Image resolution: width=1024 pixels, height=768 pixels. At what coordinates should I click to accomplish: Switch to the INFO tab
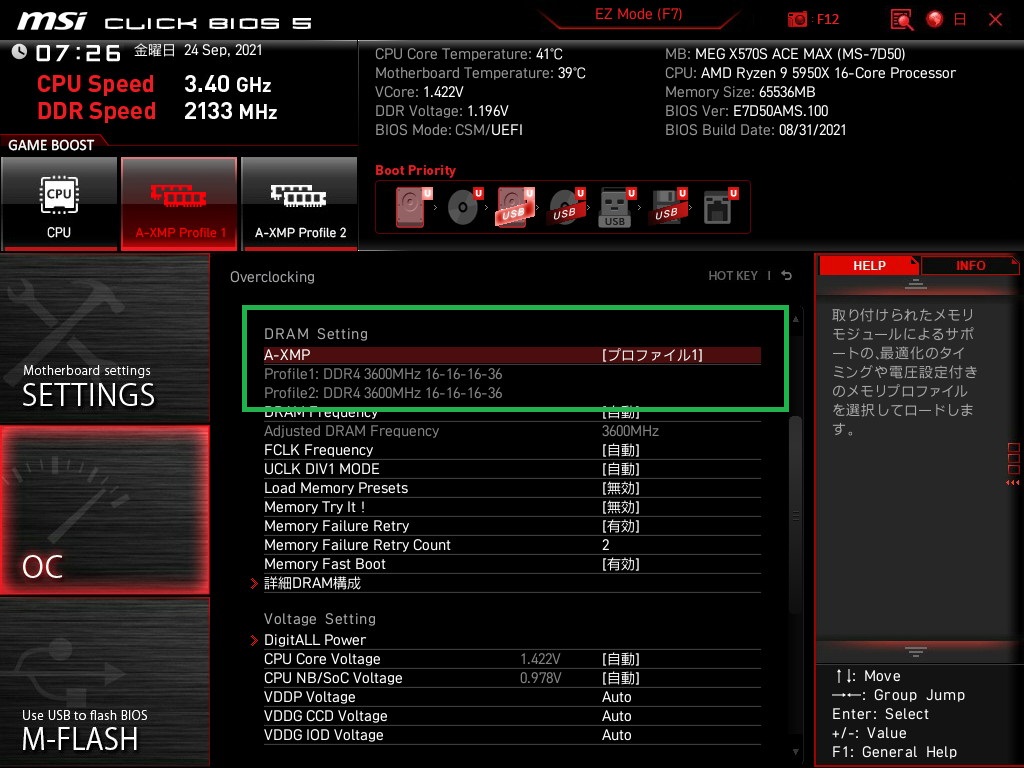tap(970, 266)
